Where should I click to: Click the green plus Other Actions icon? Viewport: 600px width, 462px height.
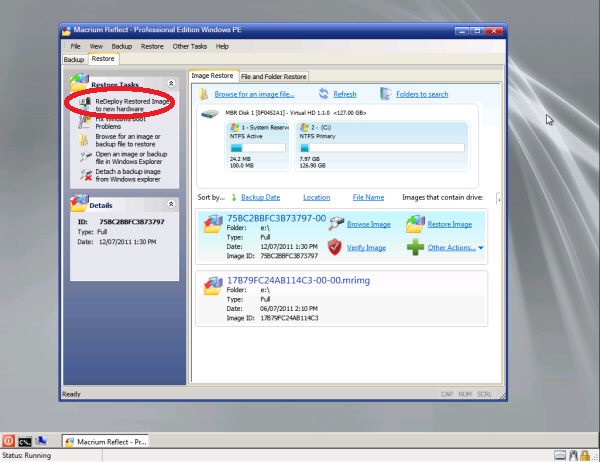point(415,247)
